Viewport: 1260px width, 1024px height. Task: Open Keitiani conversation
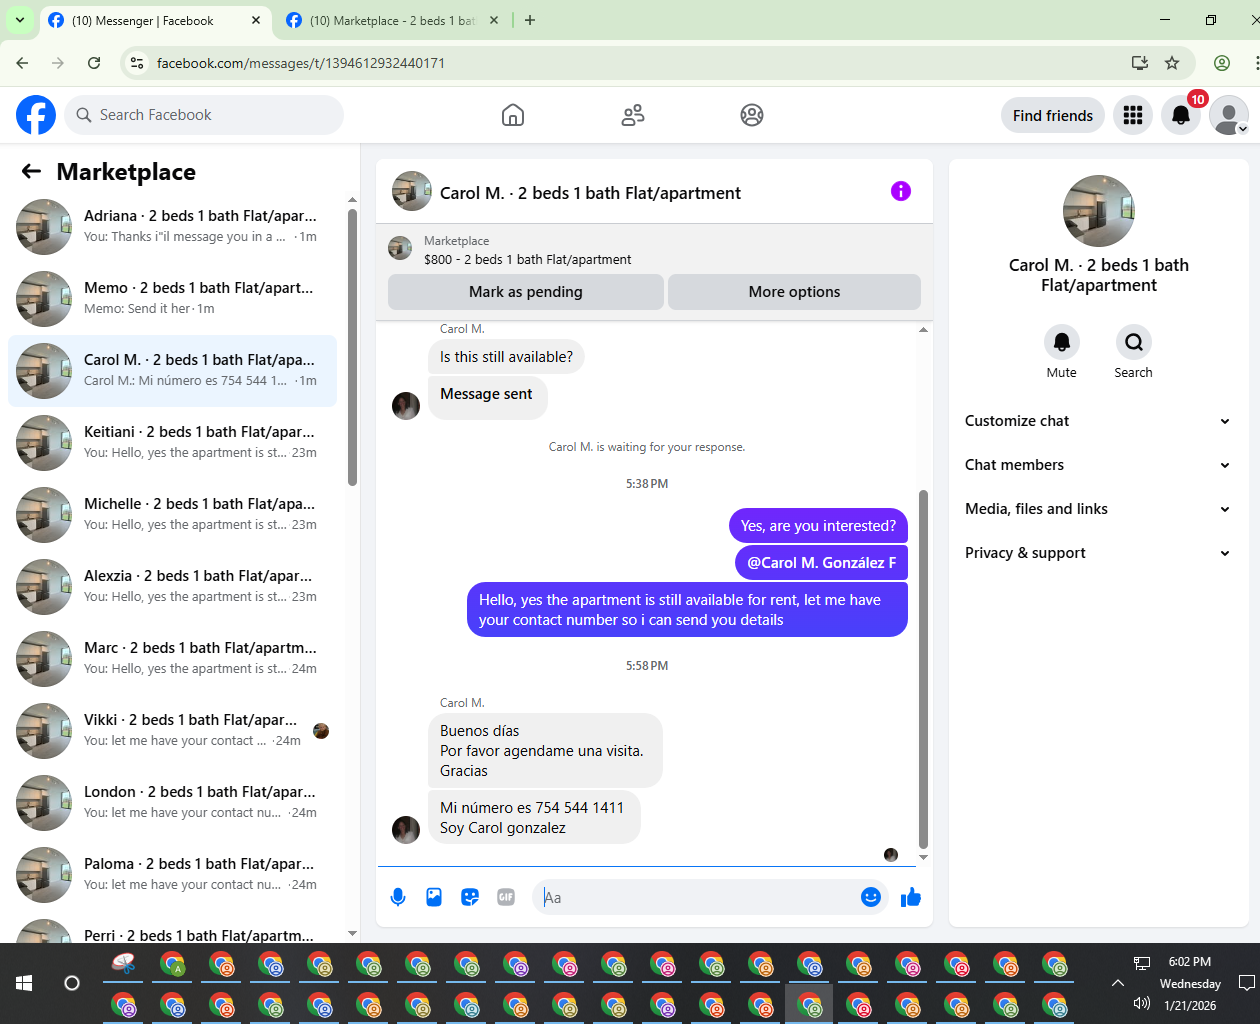click(x=172, y=443)
